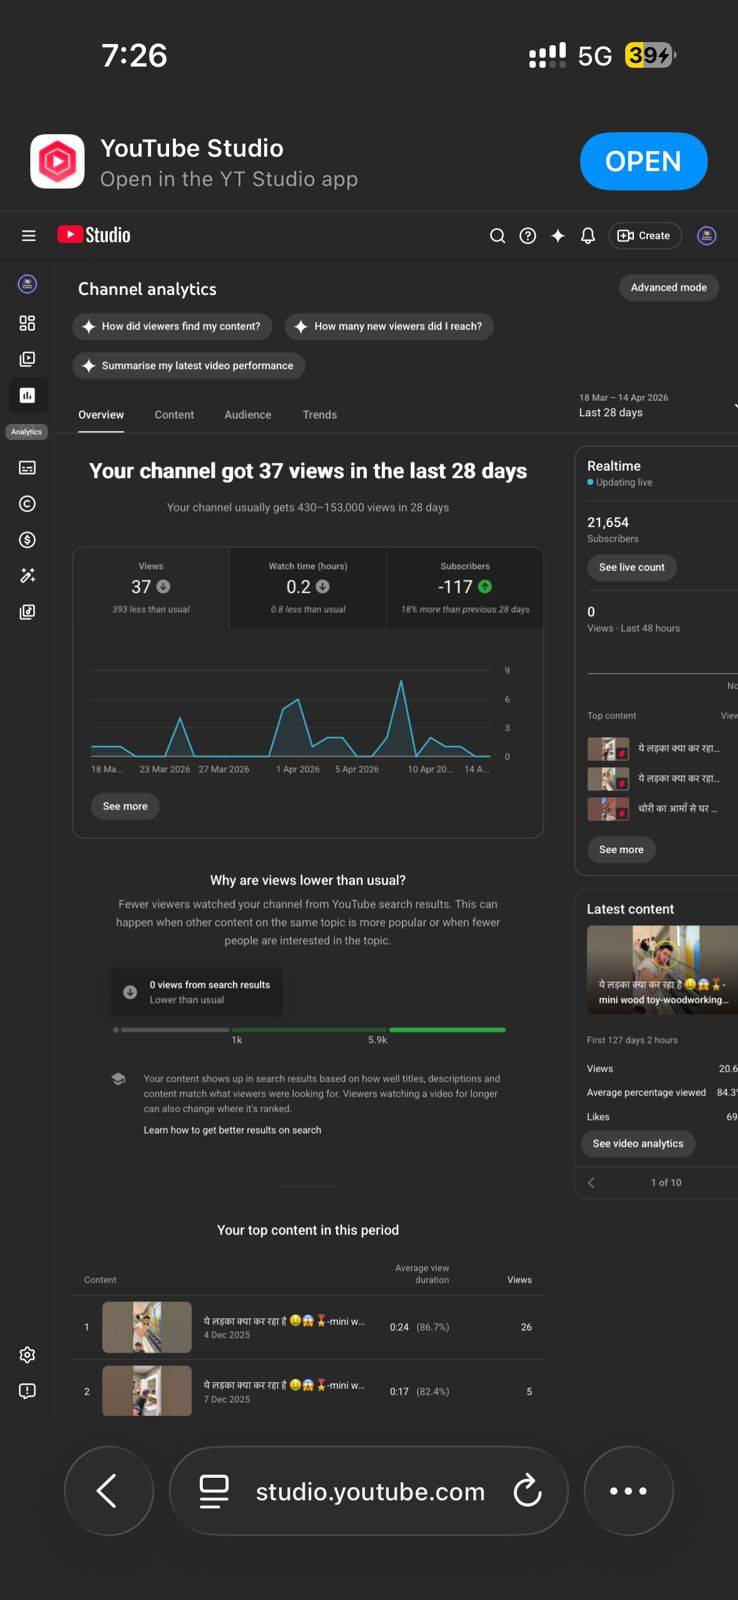
Task: Open the help question mark icon
Action: pyautogui.click(x=528, y=236)
